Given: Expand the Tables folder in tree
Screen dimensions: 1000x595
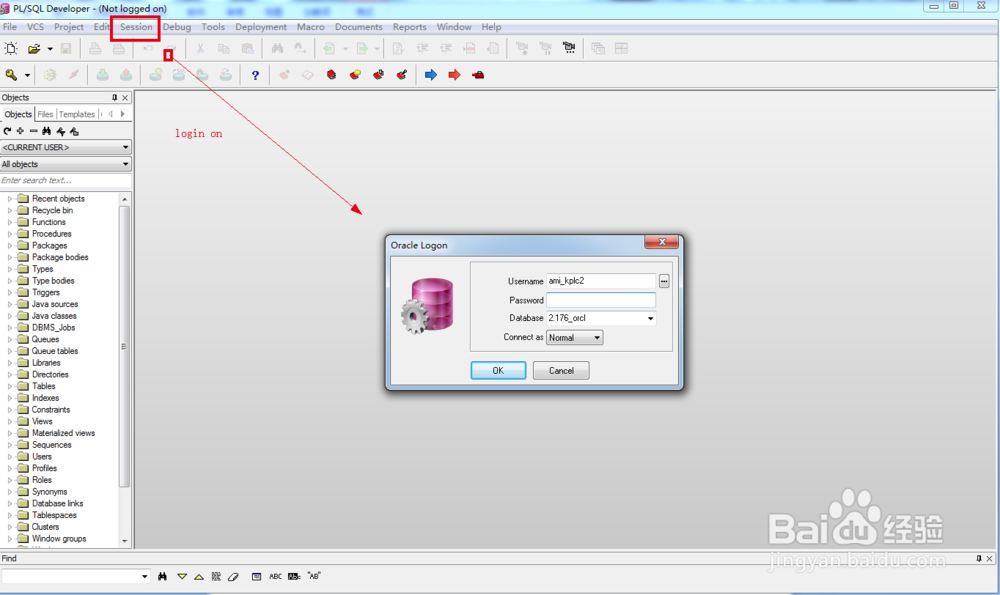Looking at the screenshot, I should [10, 386].
